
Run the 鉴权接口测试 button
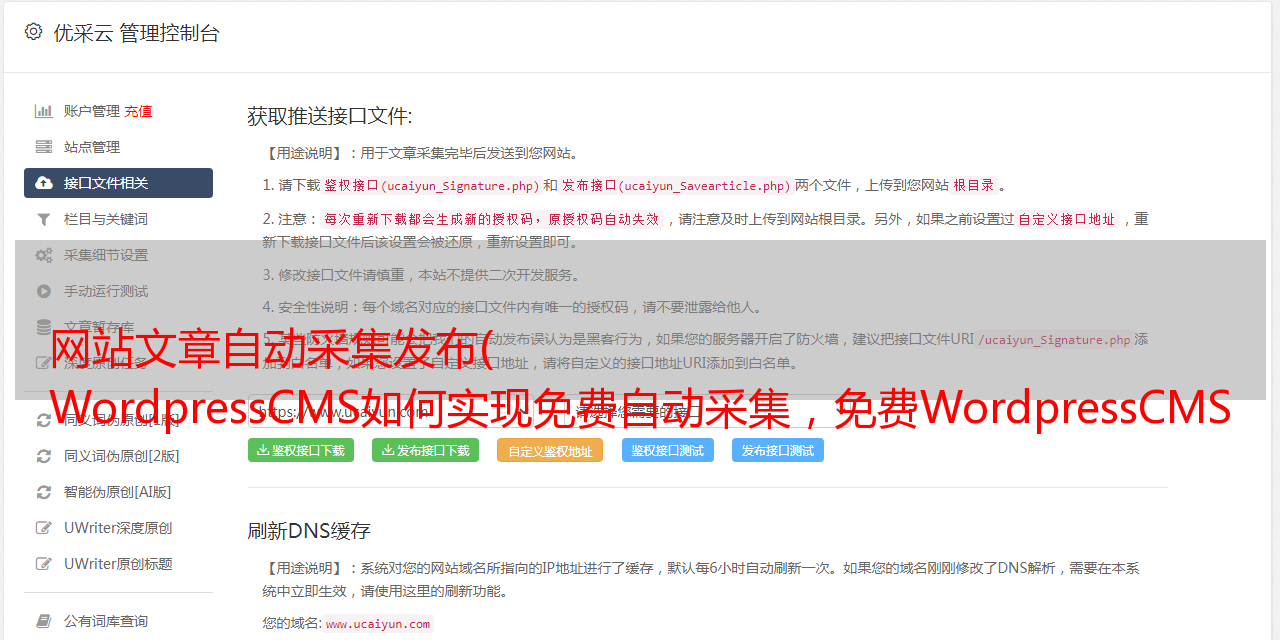tap(668, 450)
